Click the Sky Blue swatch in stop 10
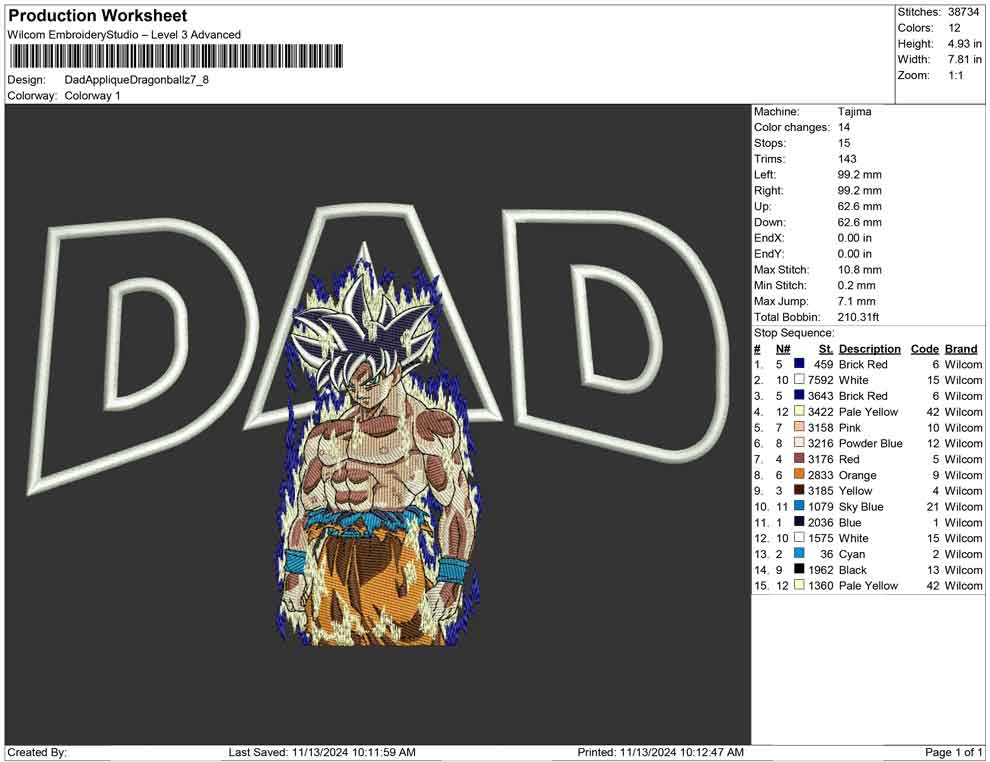 click(x=799, y=506)
